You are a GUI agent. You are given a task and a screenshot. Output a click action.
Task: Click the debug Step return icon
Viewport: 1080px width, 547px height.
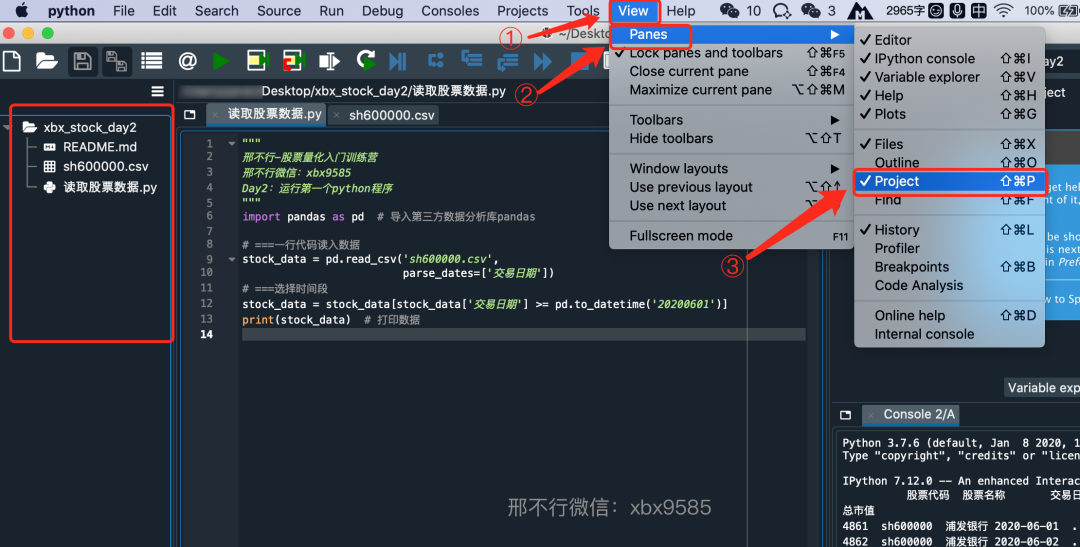[x=508, y=61]
